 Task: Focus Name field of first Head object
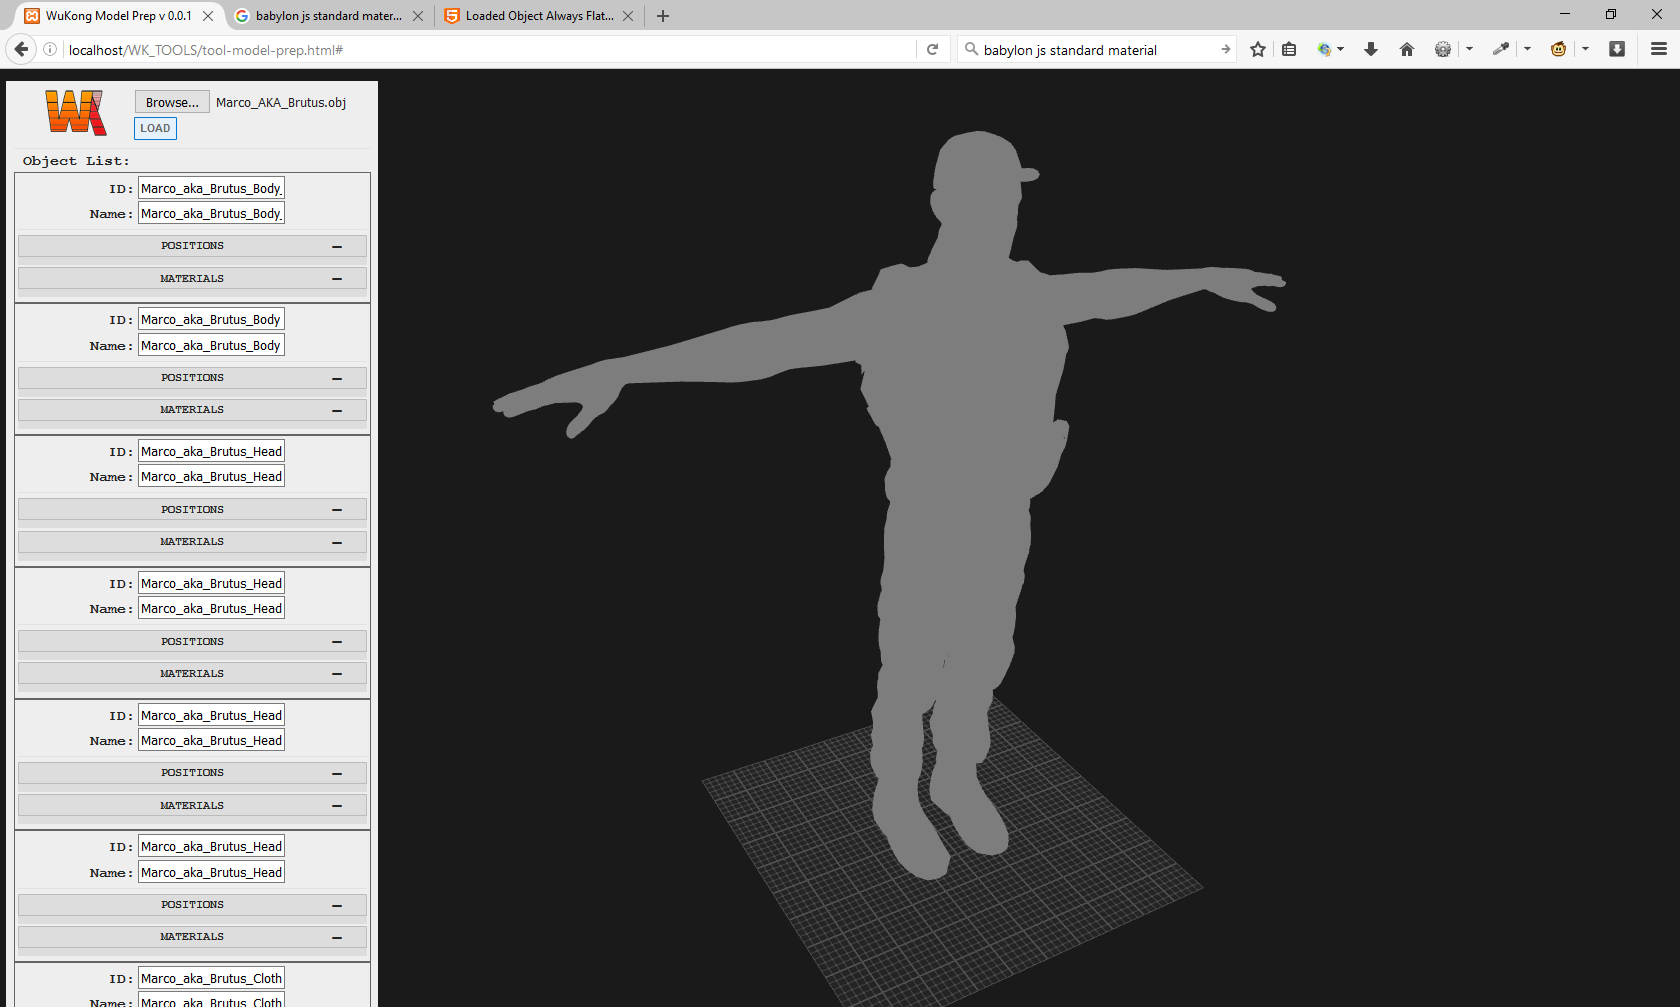211,476
